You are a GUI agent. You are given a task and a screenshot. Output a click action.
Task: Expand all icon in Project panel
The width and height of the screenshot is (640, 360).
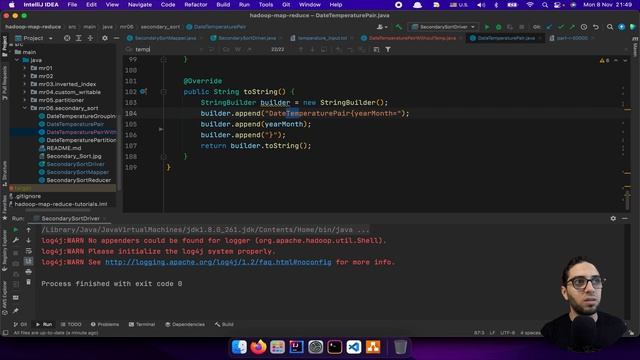pos(79,38)
